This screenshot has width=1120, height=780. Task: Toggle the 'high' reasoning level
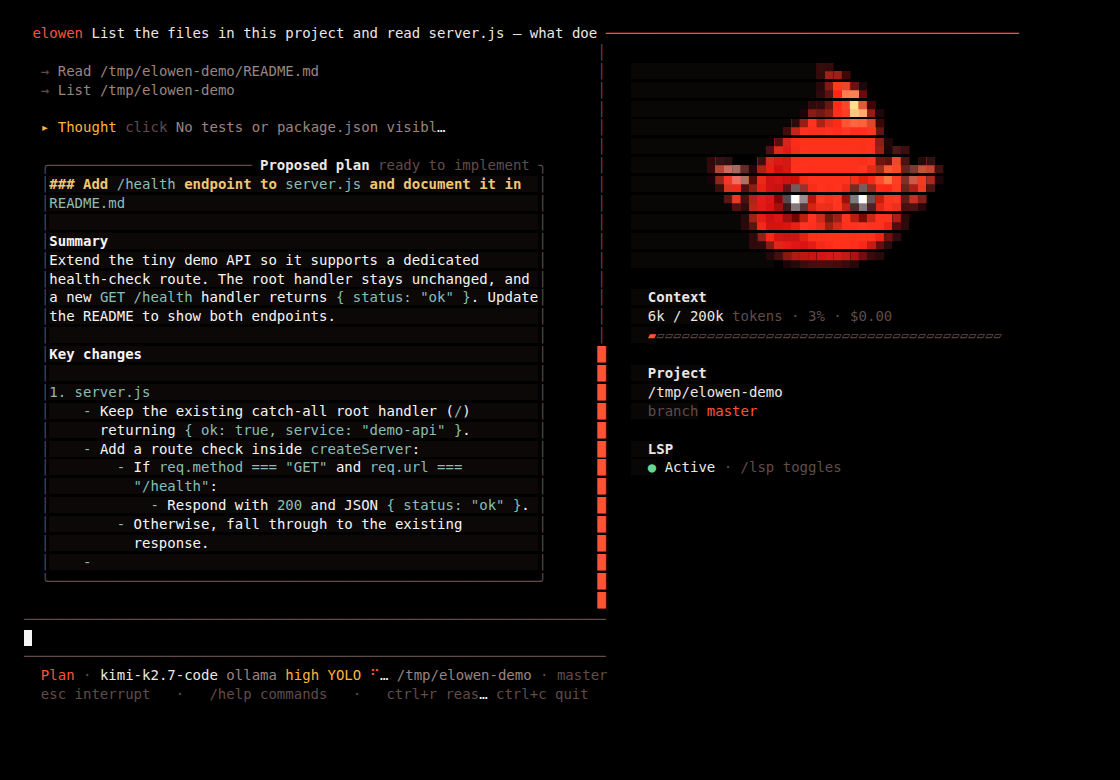(x=302, y=675)
